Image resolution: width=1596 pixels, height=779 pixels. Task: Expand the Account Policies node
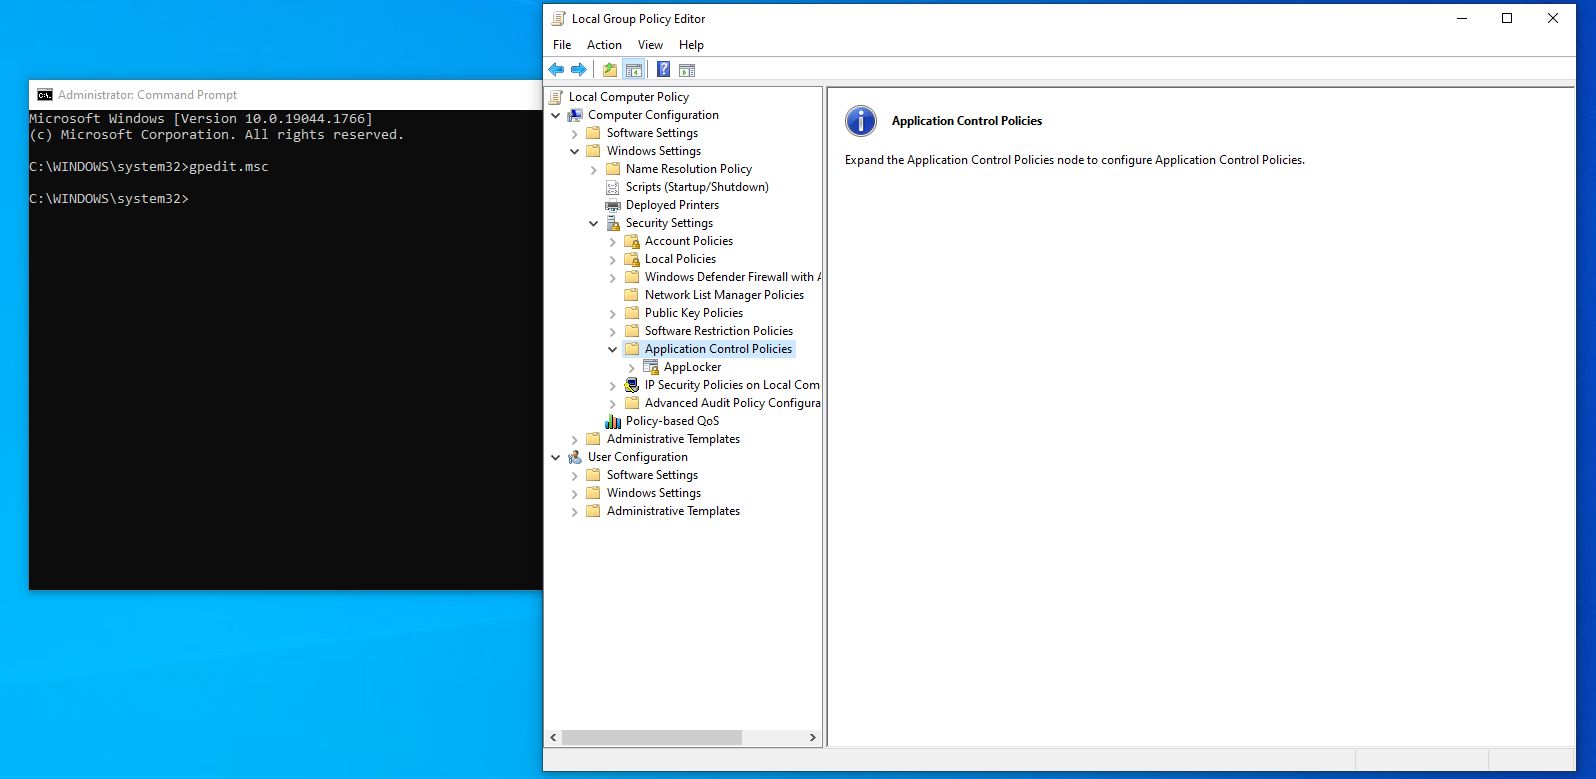point(613,242)
